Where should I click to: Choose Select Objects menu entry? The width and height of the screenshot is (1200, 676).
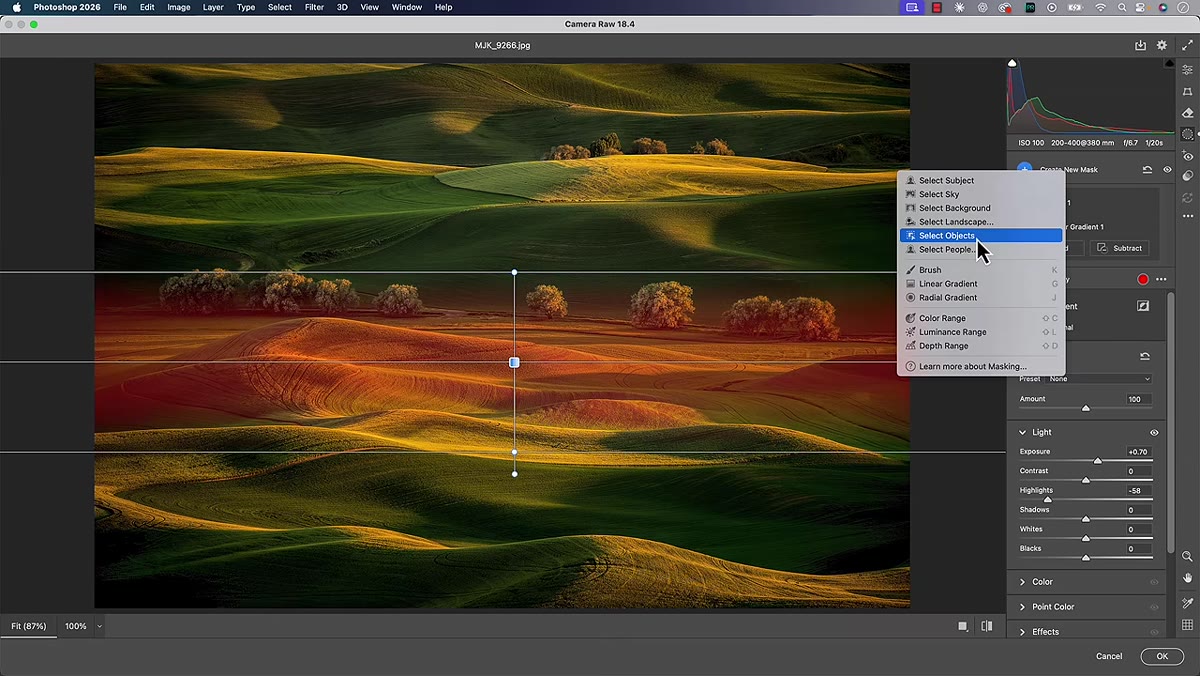point(981,236)
